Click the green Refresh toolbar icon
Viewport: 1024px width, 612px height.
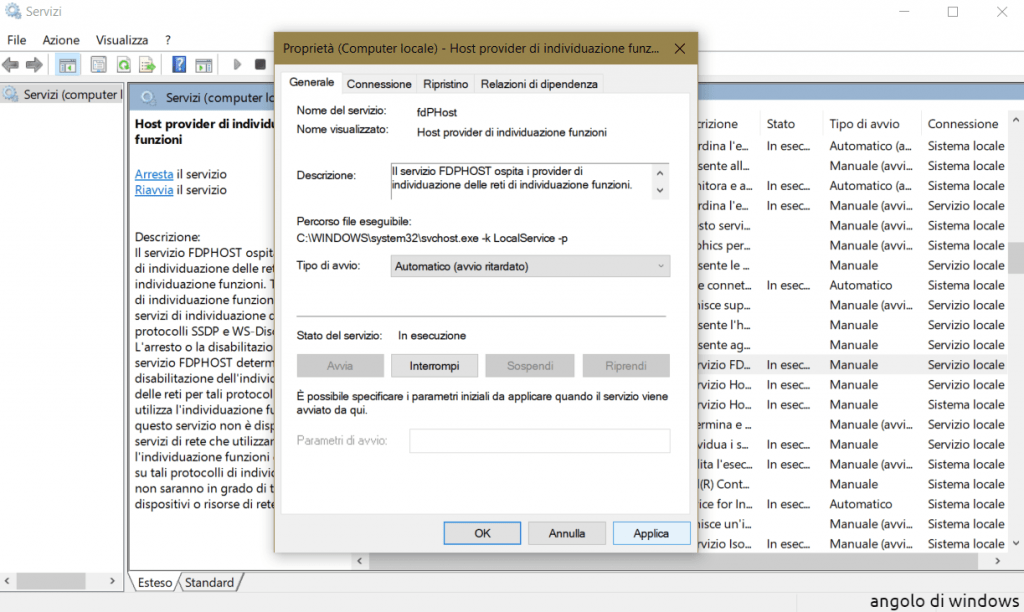(123, 65)
